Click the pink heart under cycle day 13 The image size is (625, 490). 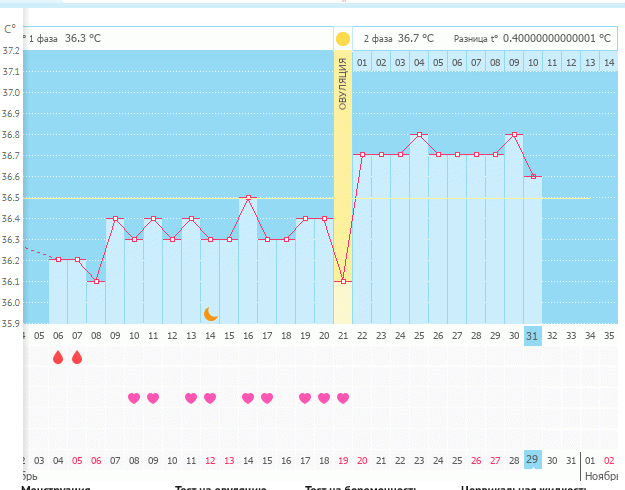(x=191, y=398)
